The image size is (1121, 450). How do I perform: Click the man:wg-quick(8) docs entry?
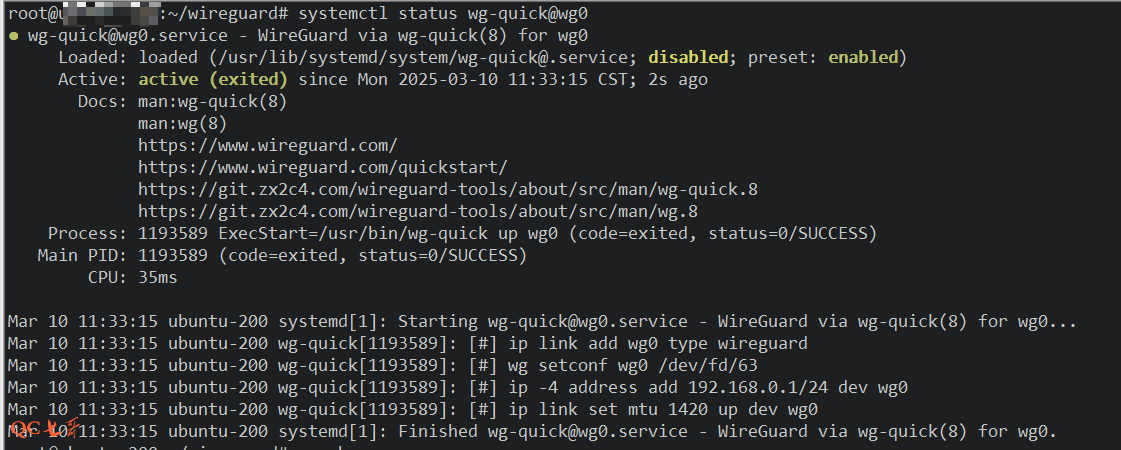click(x=212, y=101)
